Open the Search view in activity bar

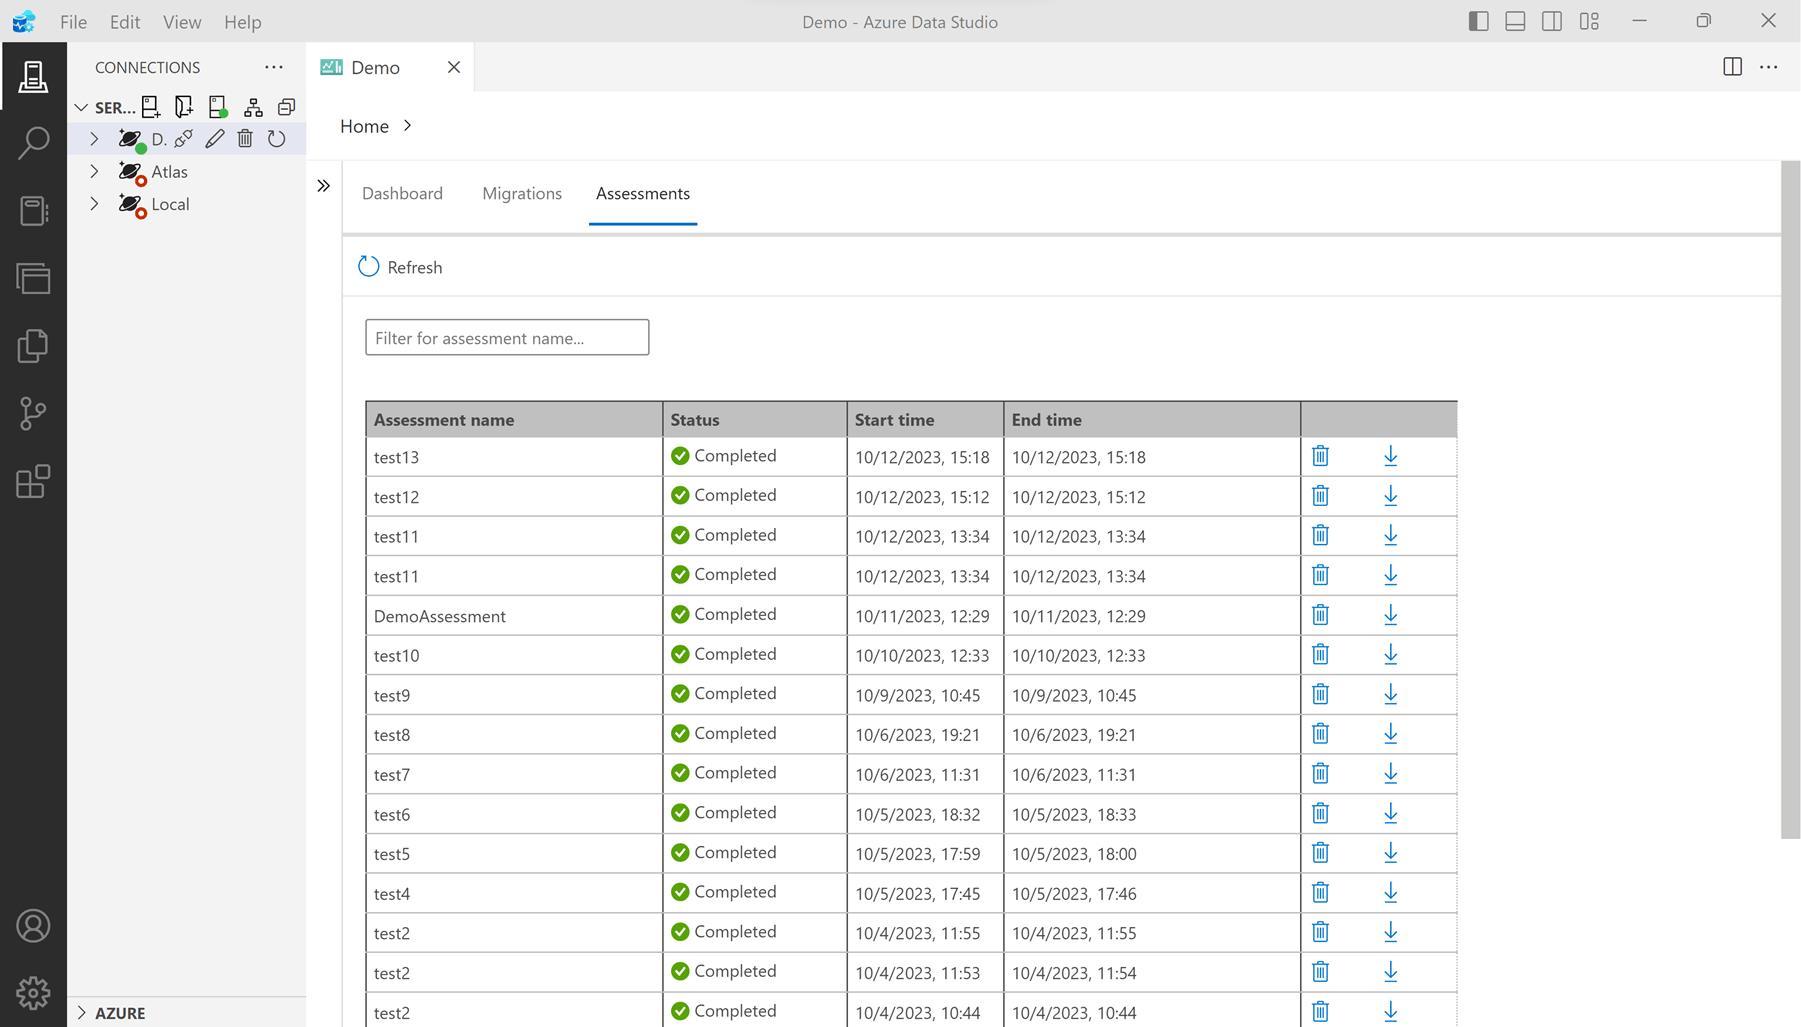point(33,143)
